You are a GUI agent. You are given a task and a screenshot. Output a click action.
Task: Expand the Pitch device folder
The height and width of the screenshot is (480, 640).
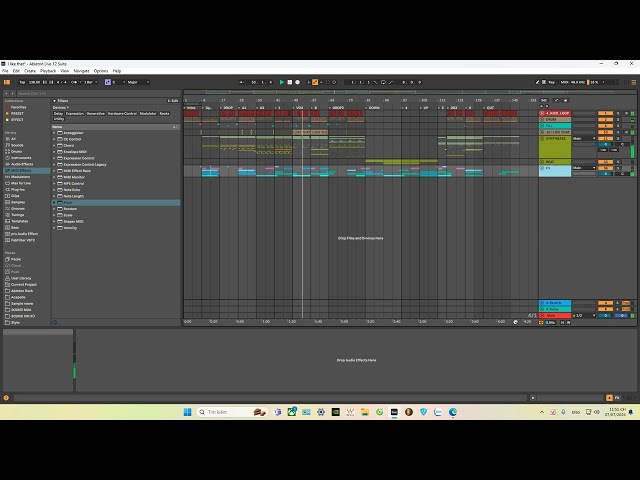click(x=54, y=202)
